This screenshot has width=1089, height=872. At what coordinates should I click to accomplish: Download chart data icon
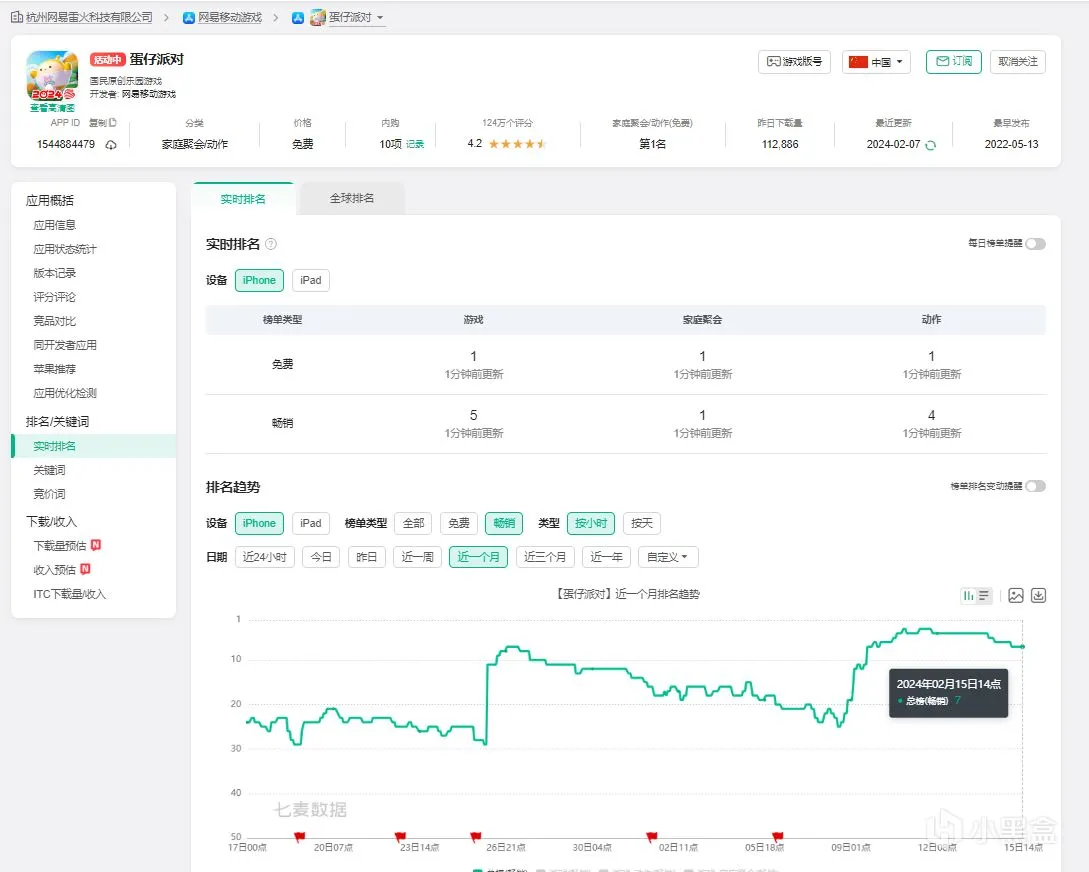coord(1038,596)
